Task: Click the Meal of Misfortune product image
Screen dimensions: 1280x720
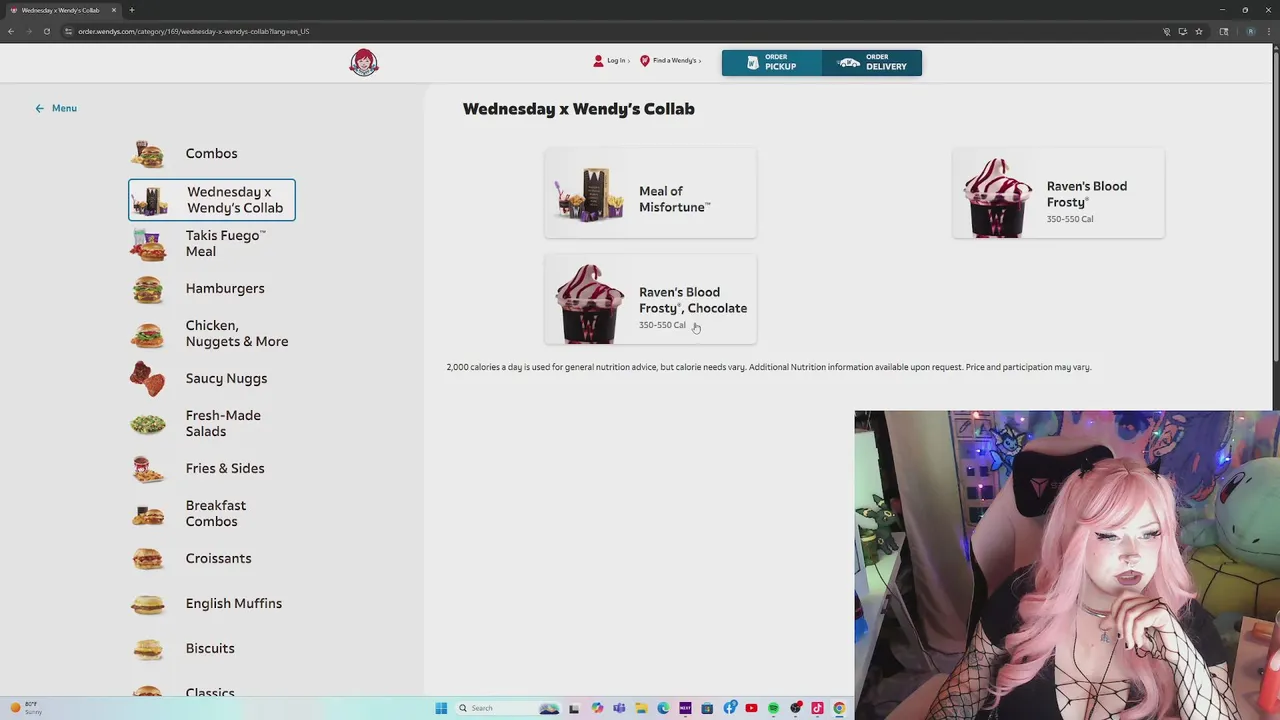Action: 590,194
